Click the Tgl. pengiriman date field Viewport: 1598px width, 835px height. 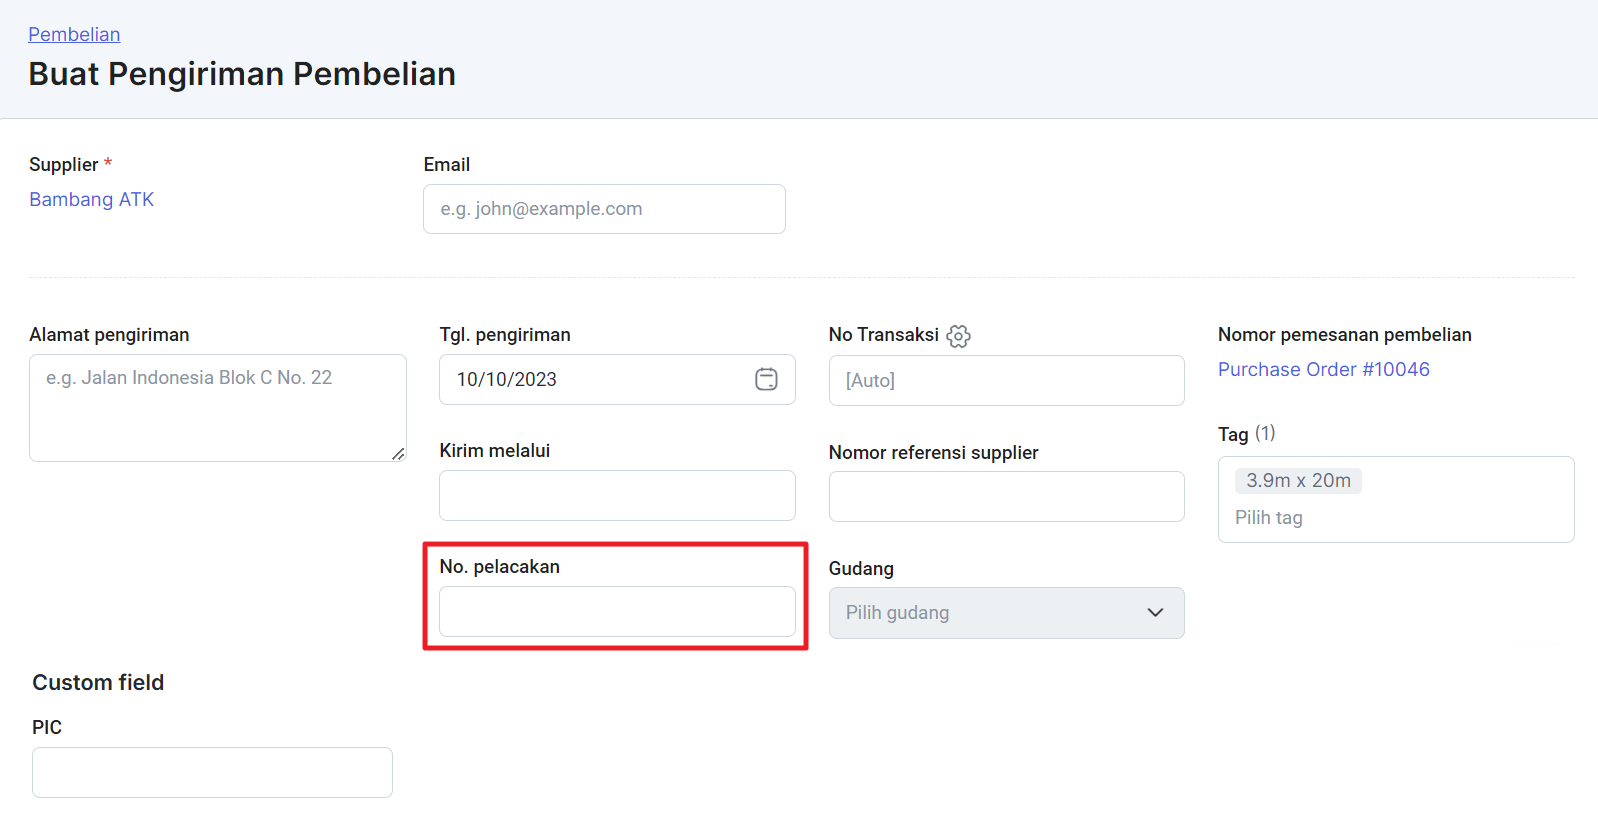[595, 379]
